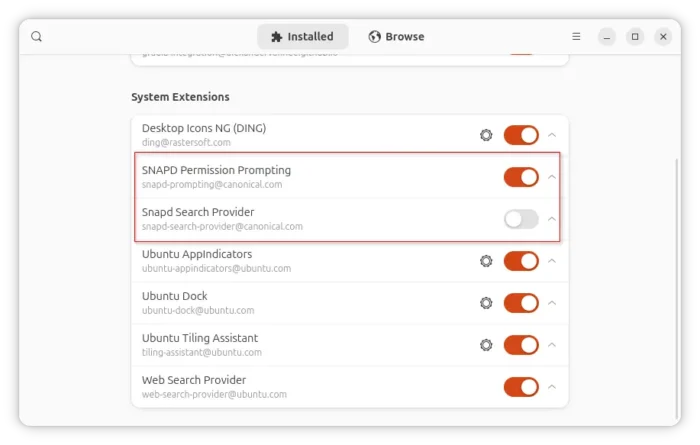Open Ubuntu Dock settings gear
Viewport: 700px width, 445px height.
(486, 303)
